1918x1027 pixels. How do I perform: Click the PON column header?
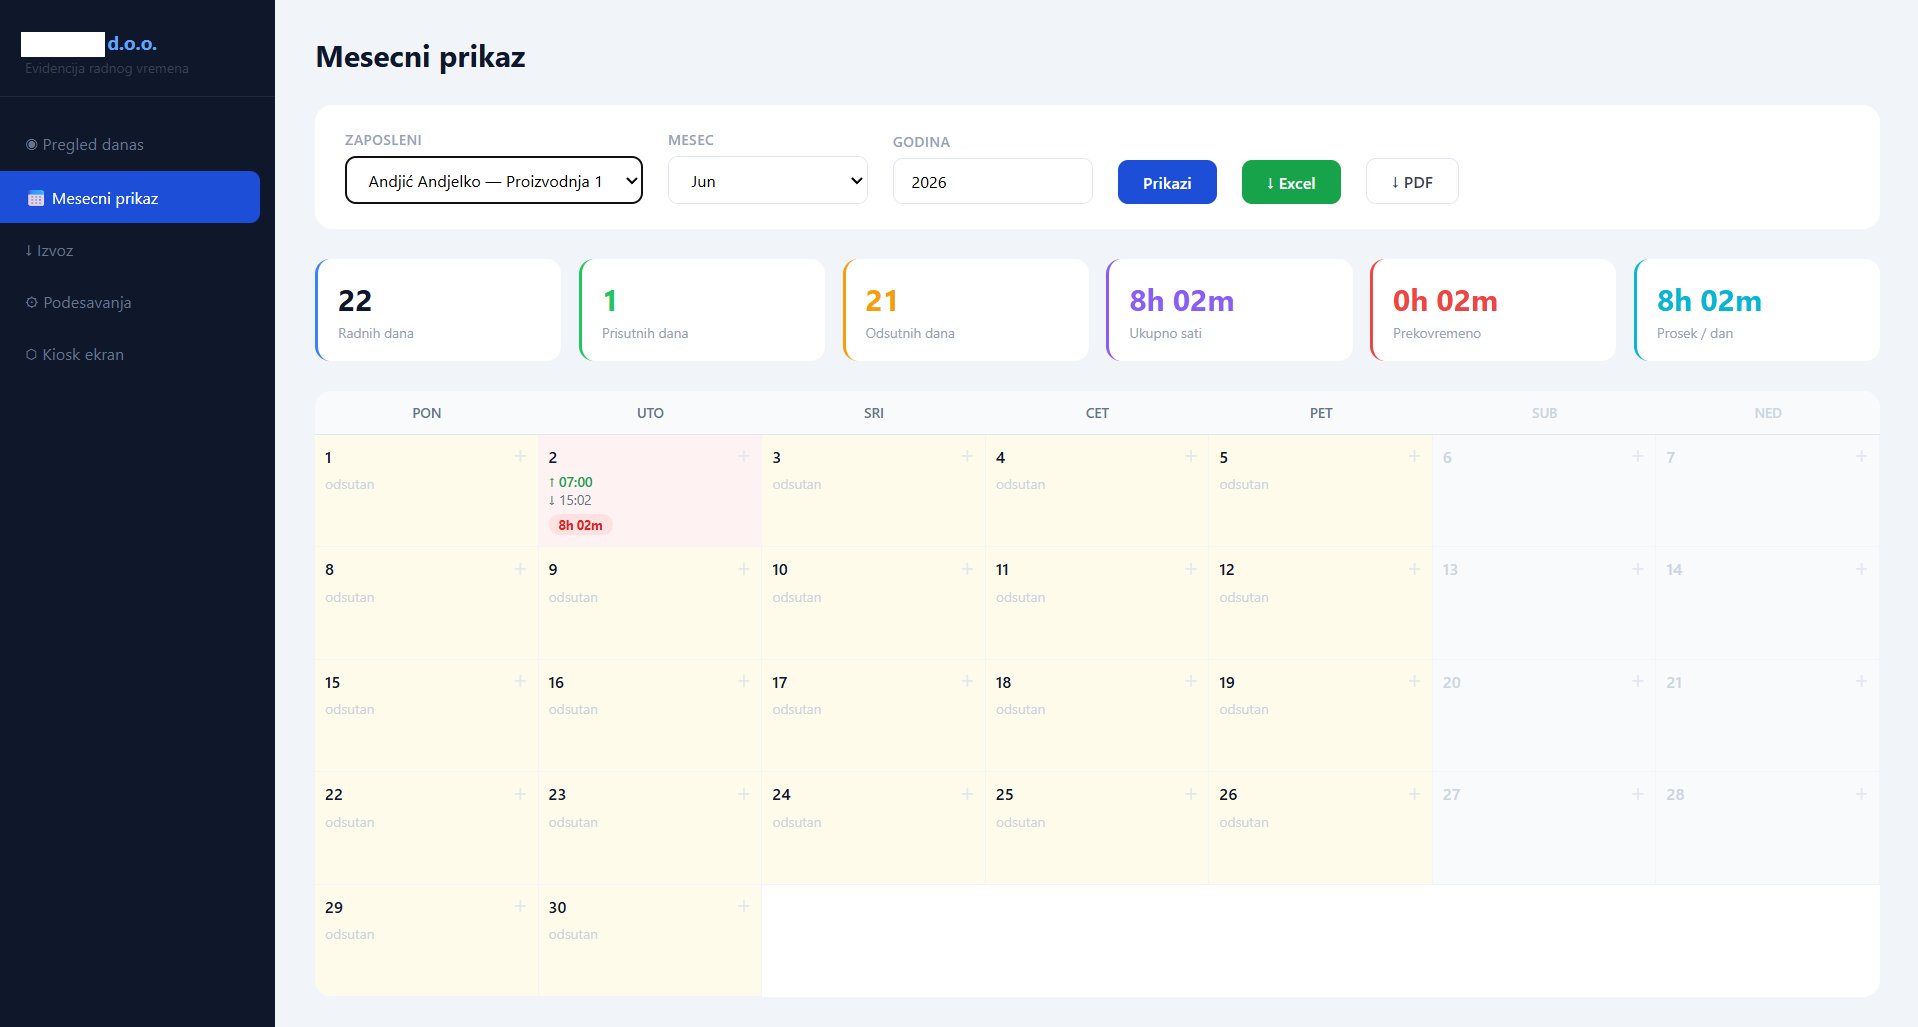[x=427, y=413]
